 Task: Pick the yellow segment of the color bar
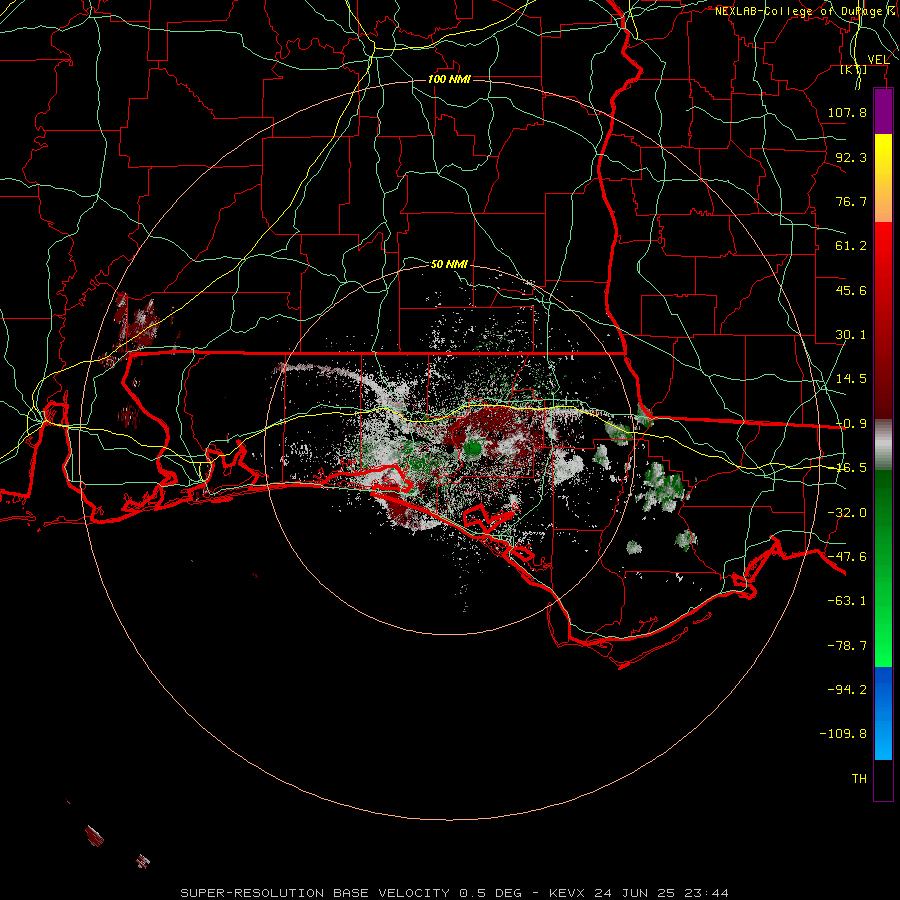point(883,156)
